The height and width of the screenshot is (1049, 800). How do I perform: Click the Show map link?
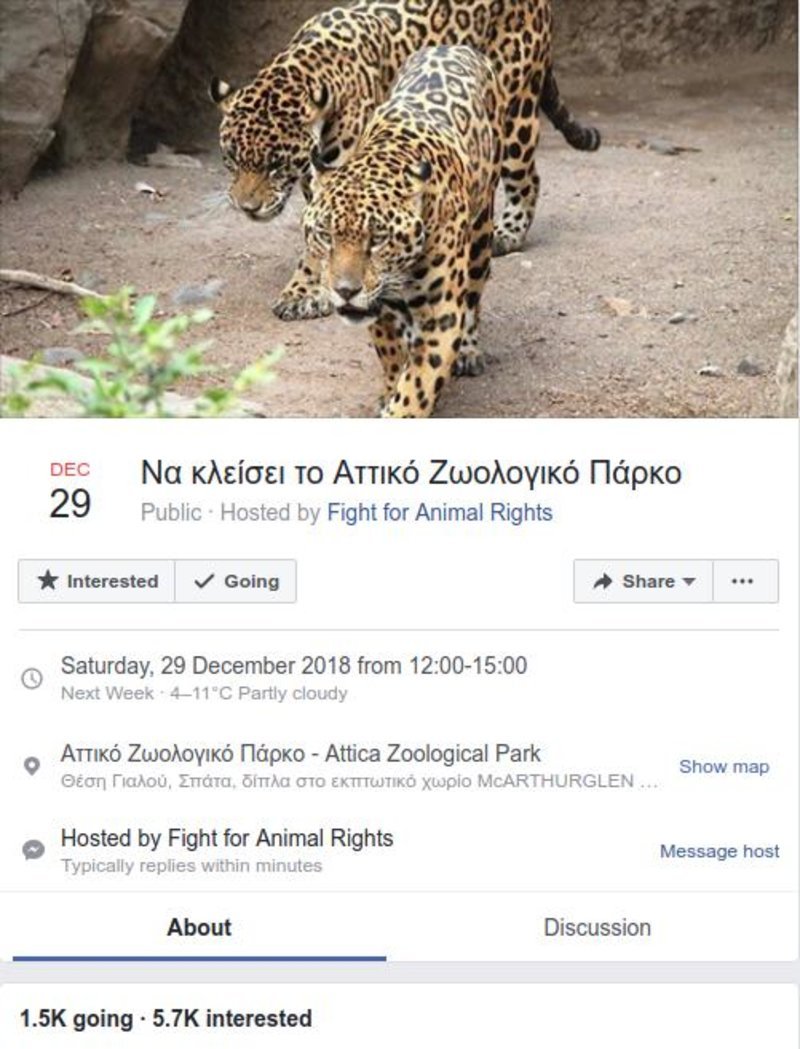click(724, 767)
